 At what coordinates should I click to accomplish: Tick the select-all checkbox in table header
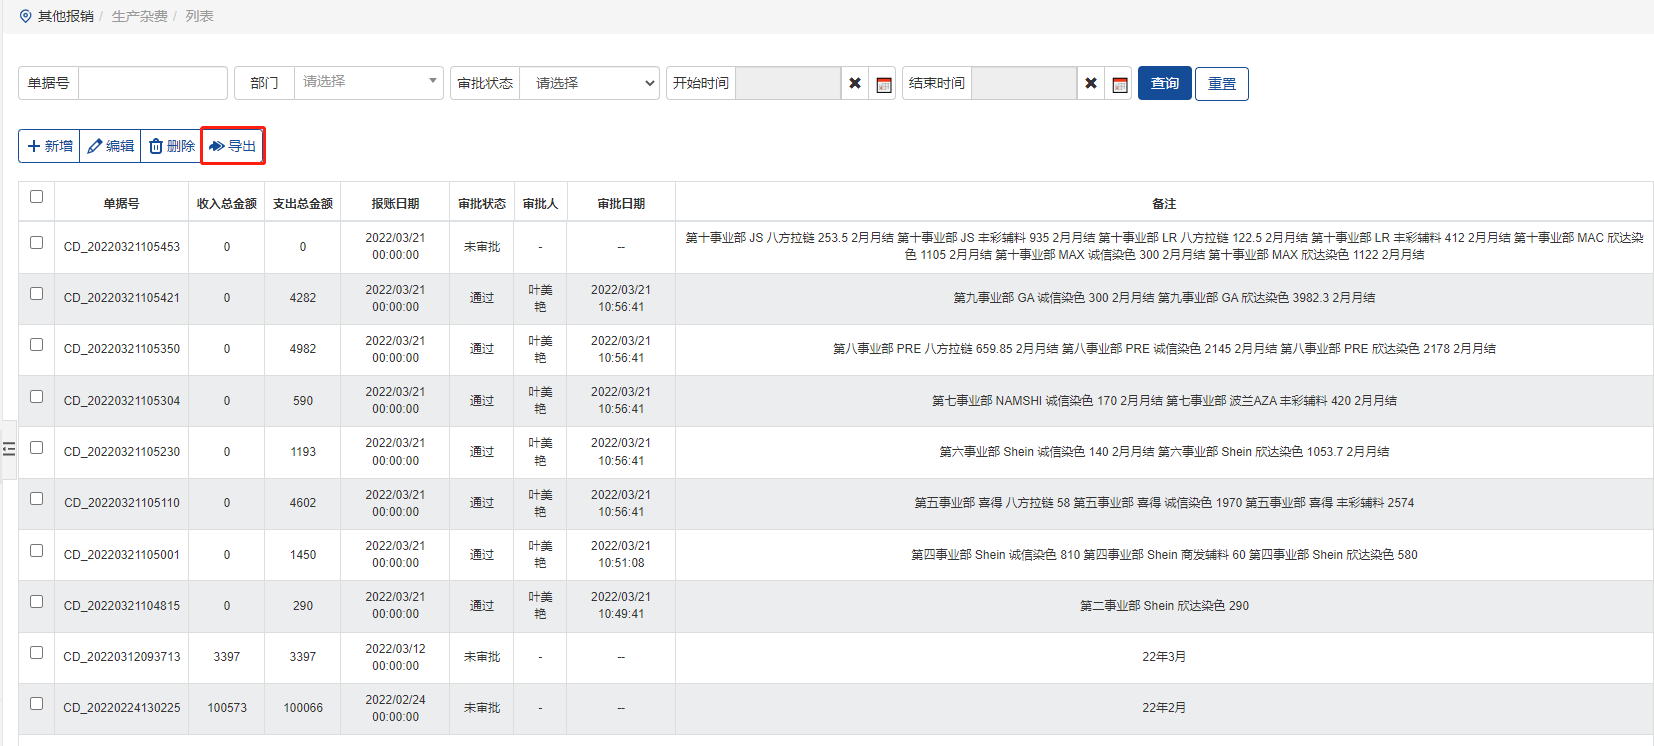point(37,197)
